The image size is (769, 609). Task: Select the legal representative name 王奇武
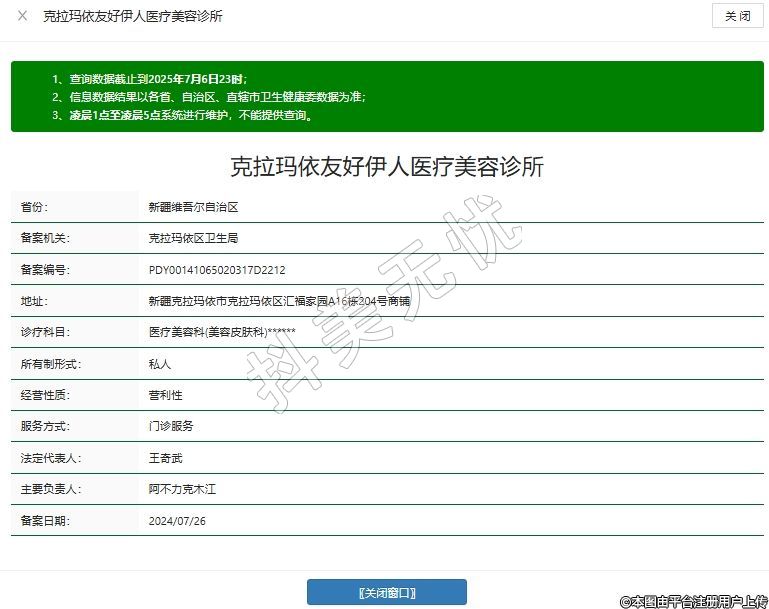165,458
